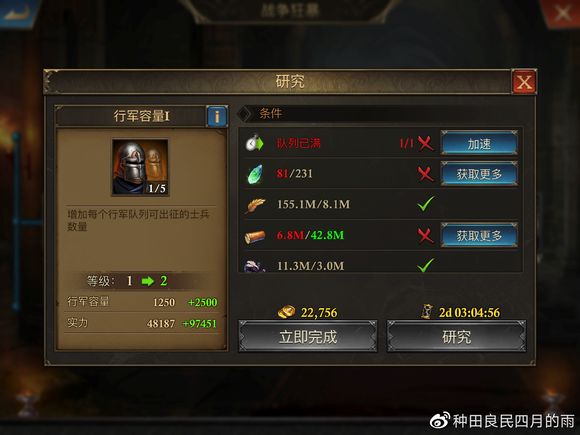580x435 pixels.
Task: Tap the Weibo logo in the watermark
Action: [x=440, y=420]
